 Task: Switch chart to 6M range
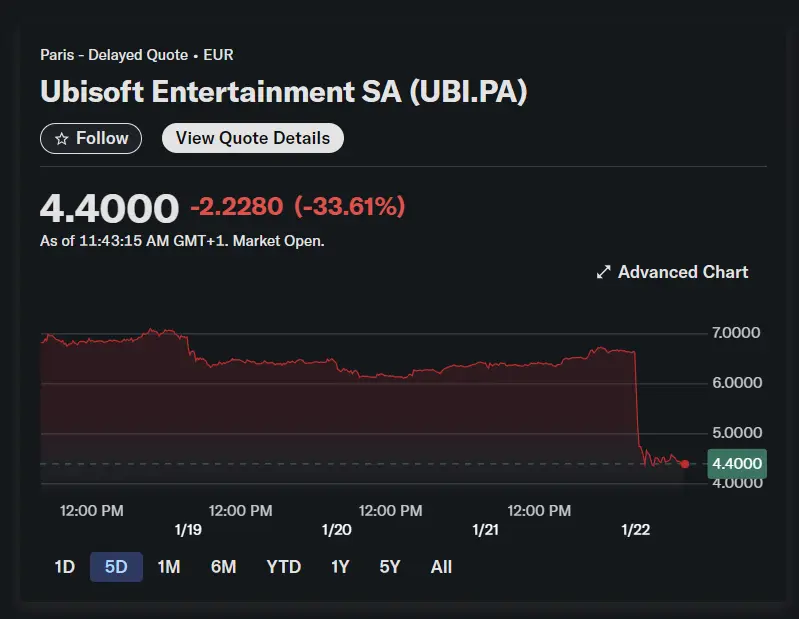(223, 567)
